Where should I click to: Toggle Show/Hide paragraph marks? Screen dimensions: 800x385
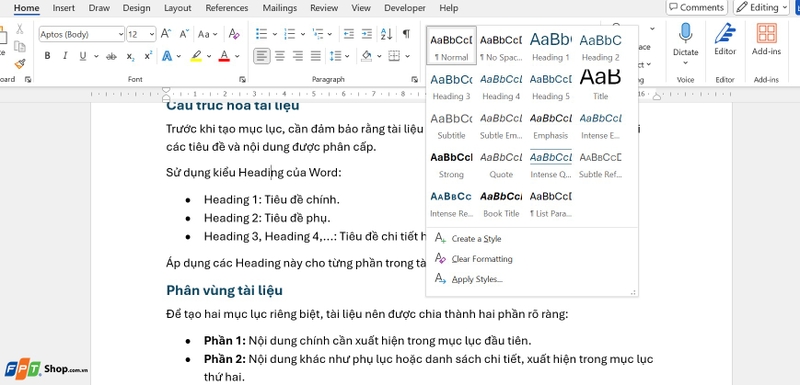[x=406, y=34]
